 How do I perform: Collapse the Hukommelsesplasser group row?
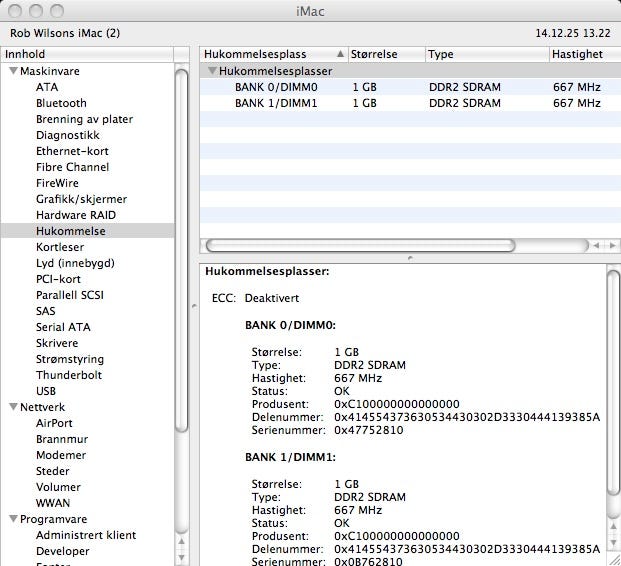[211, 72]
